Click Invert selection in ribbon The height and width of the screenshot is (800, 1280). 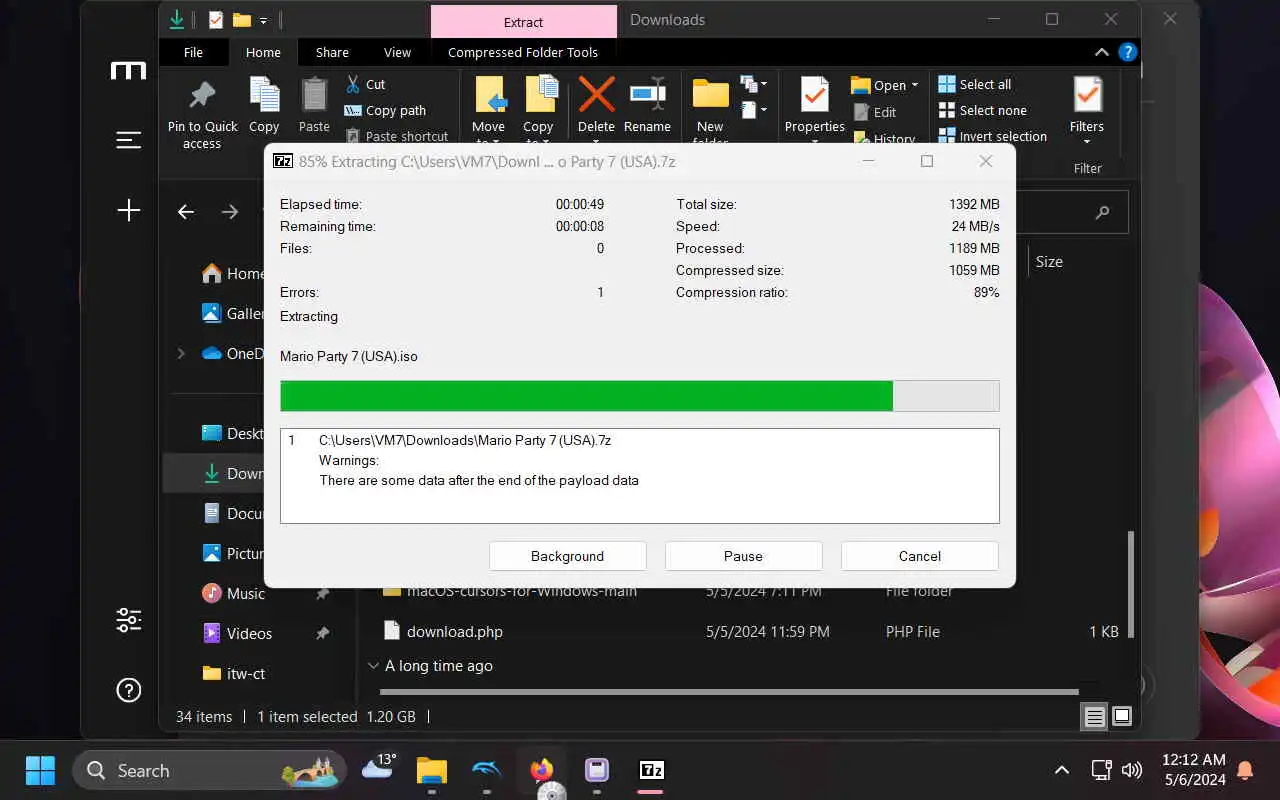[x=993, y=137]
